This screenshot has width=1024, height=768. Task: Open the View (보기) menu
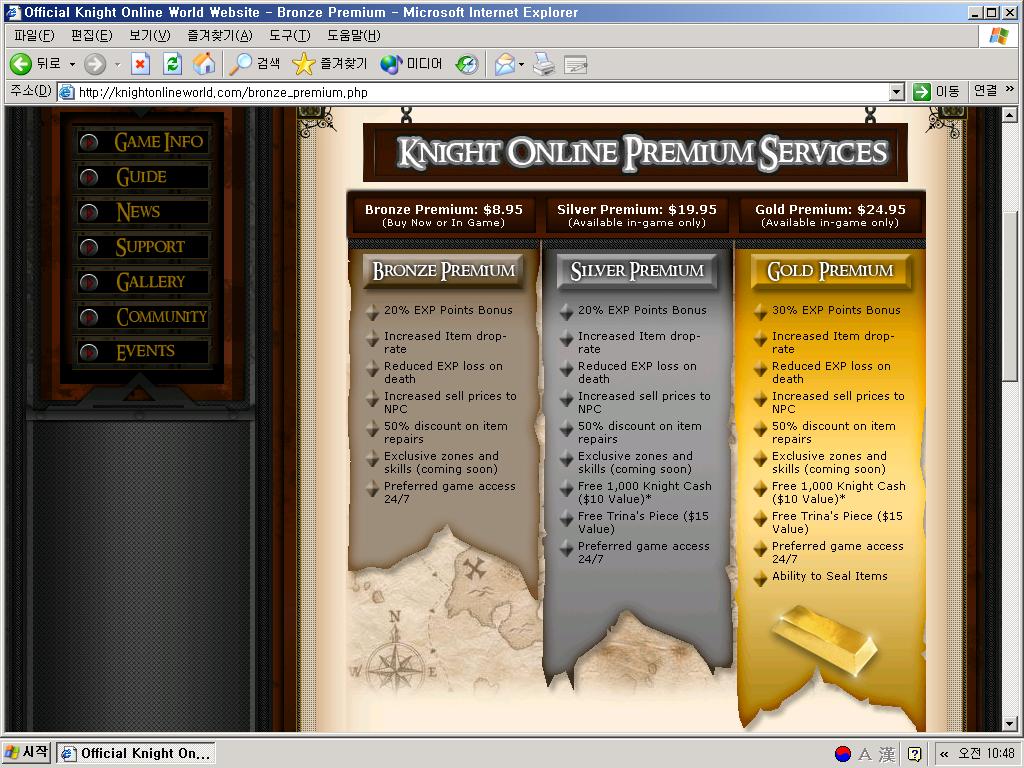(x=150, y=35)
